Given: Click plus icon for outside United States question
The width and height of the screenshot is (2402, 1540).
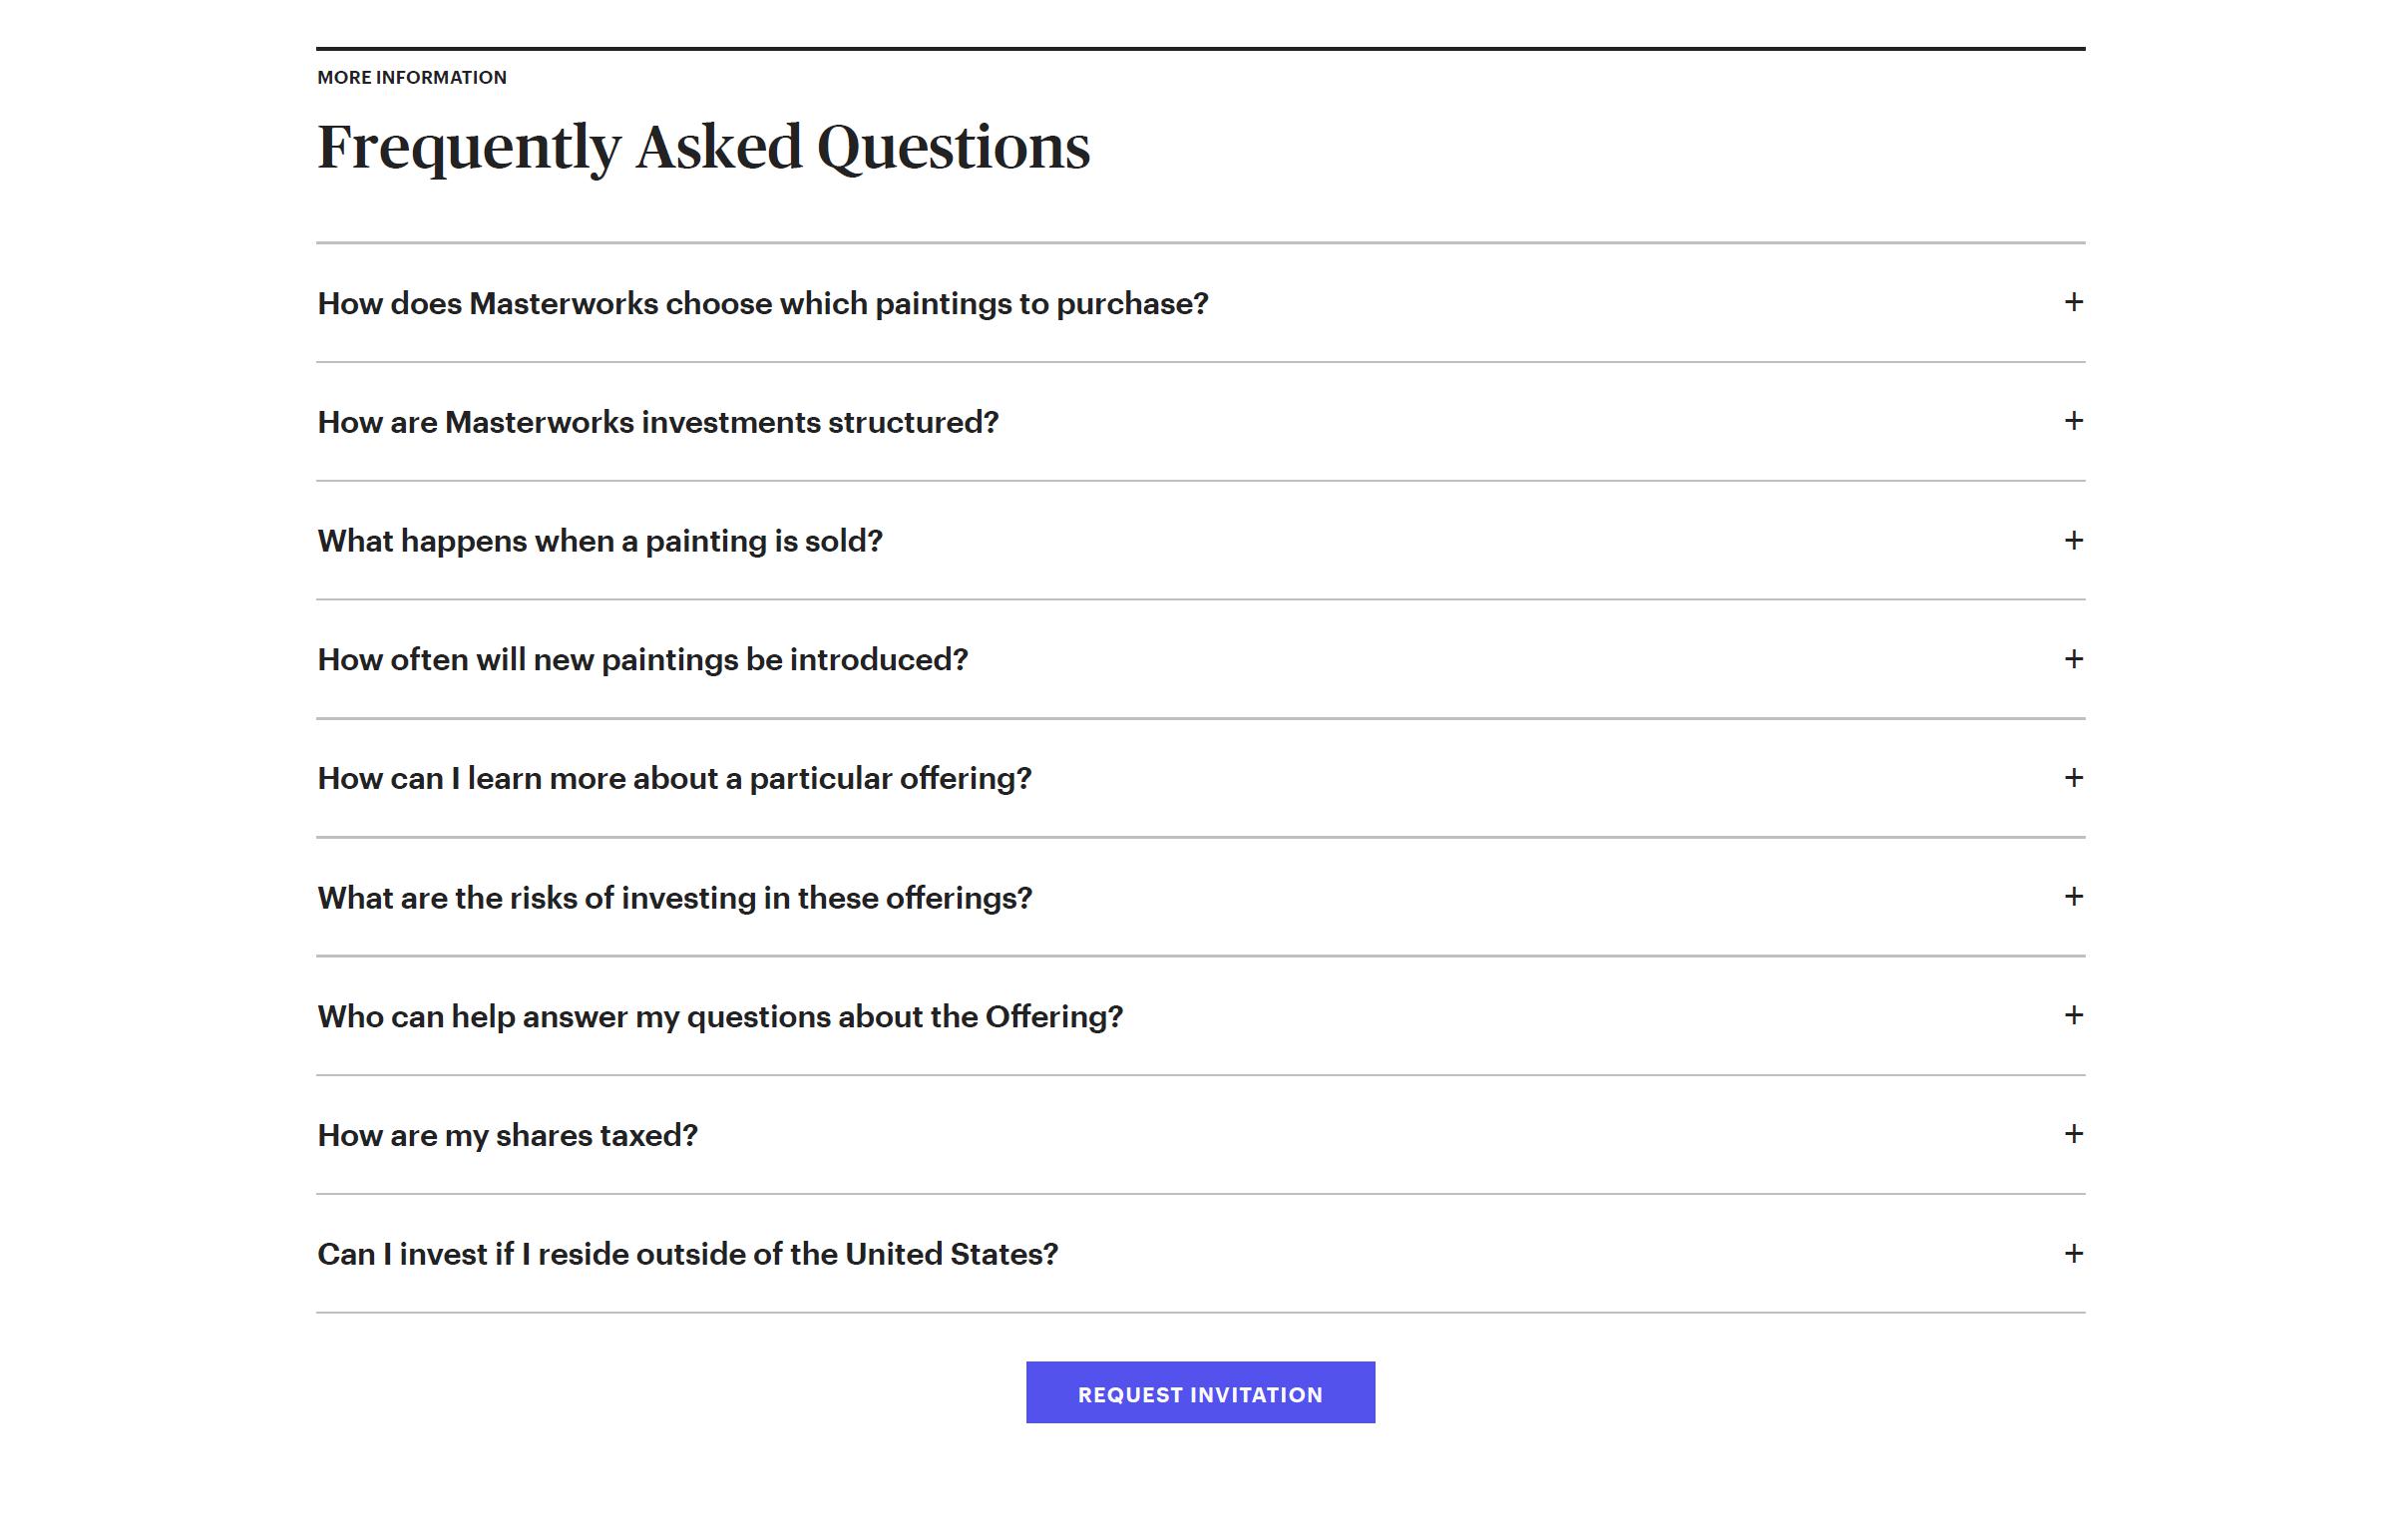Looking at the screenshot, I should tap(2073, 1253).
